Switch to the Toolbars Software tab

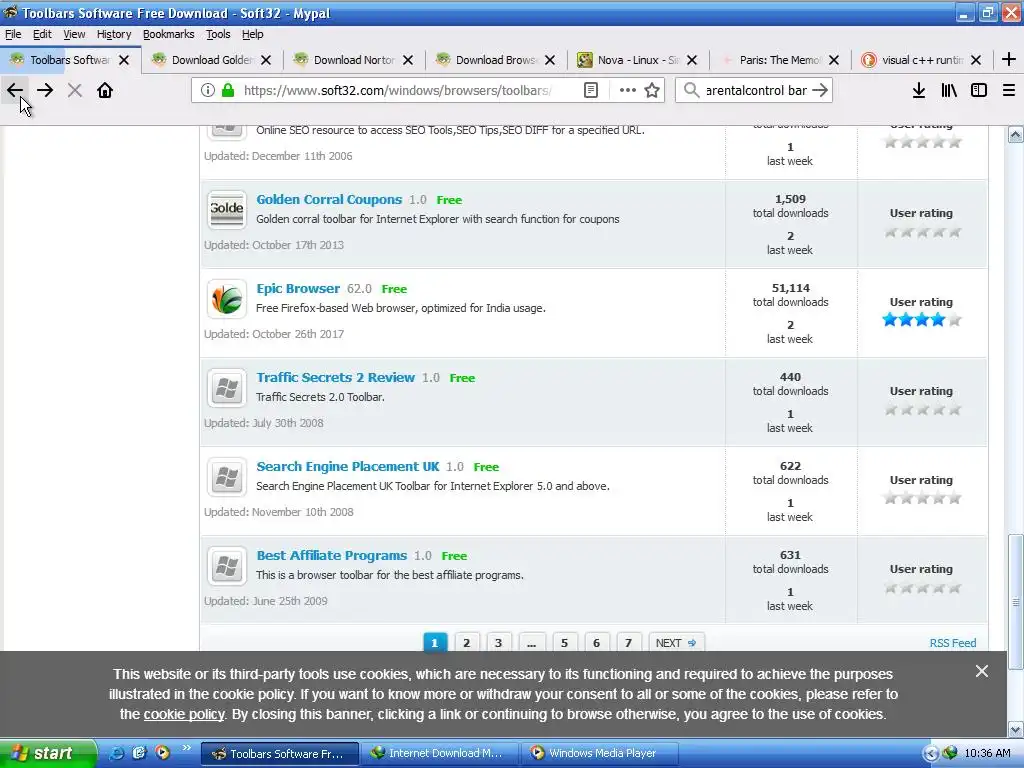[x=71, y=60]
